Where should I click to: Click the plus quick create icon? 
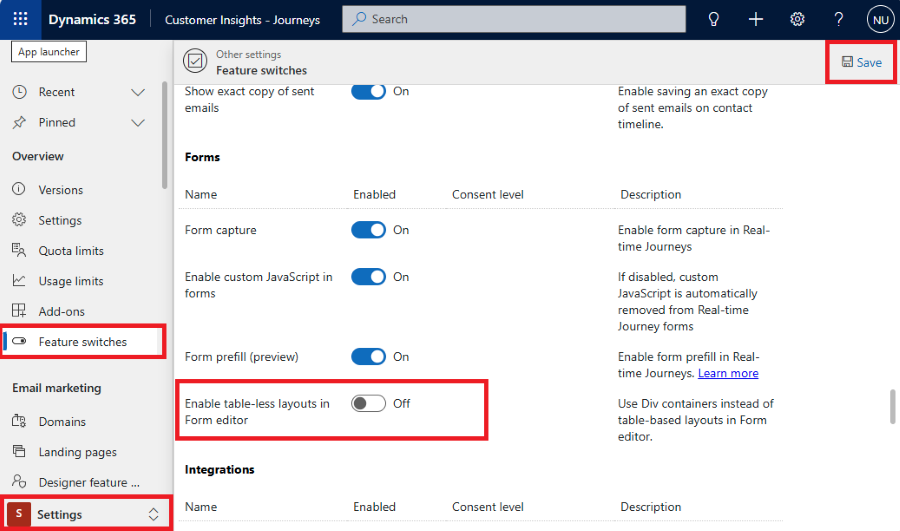[x=756, y=19]
